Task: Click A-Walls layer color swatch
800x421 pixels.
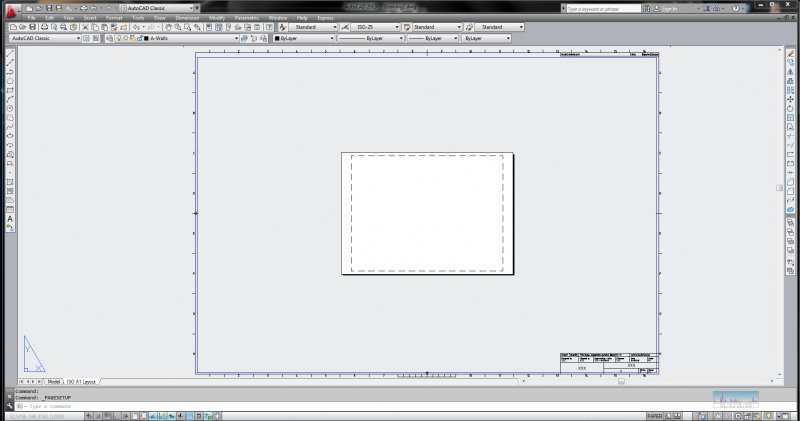Action: point(146,38)
